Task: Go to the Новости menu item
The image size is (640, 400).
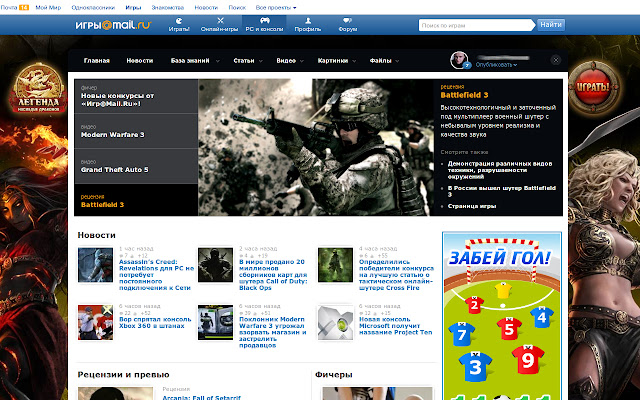Action: point(140,60)
